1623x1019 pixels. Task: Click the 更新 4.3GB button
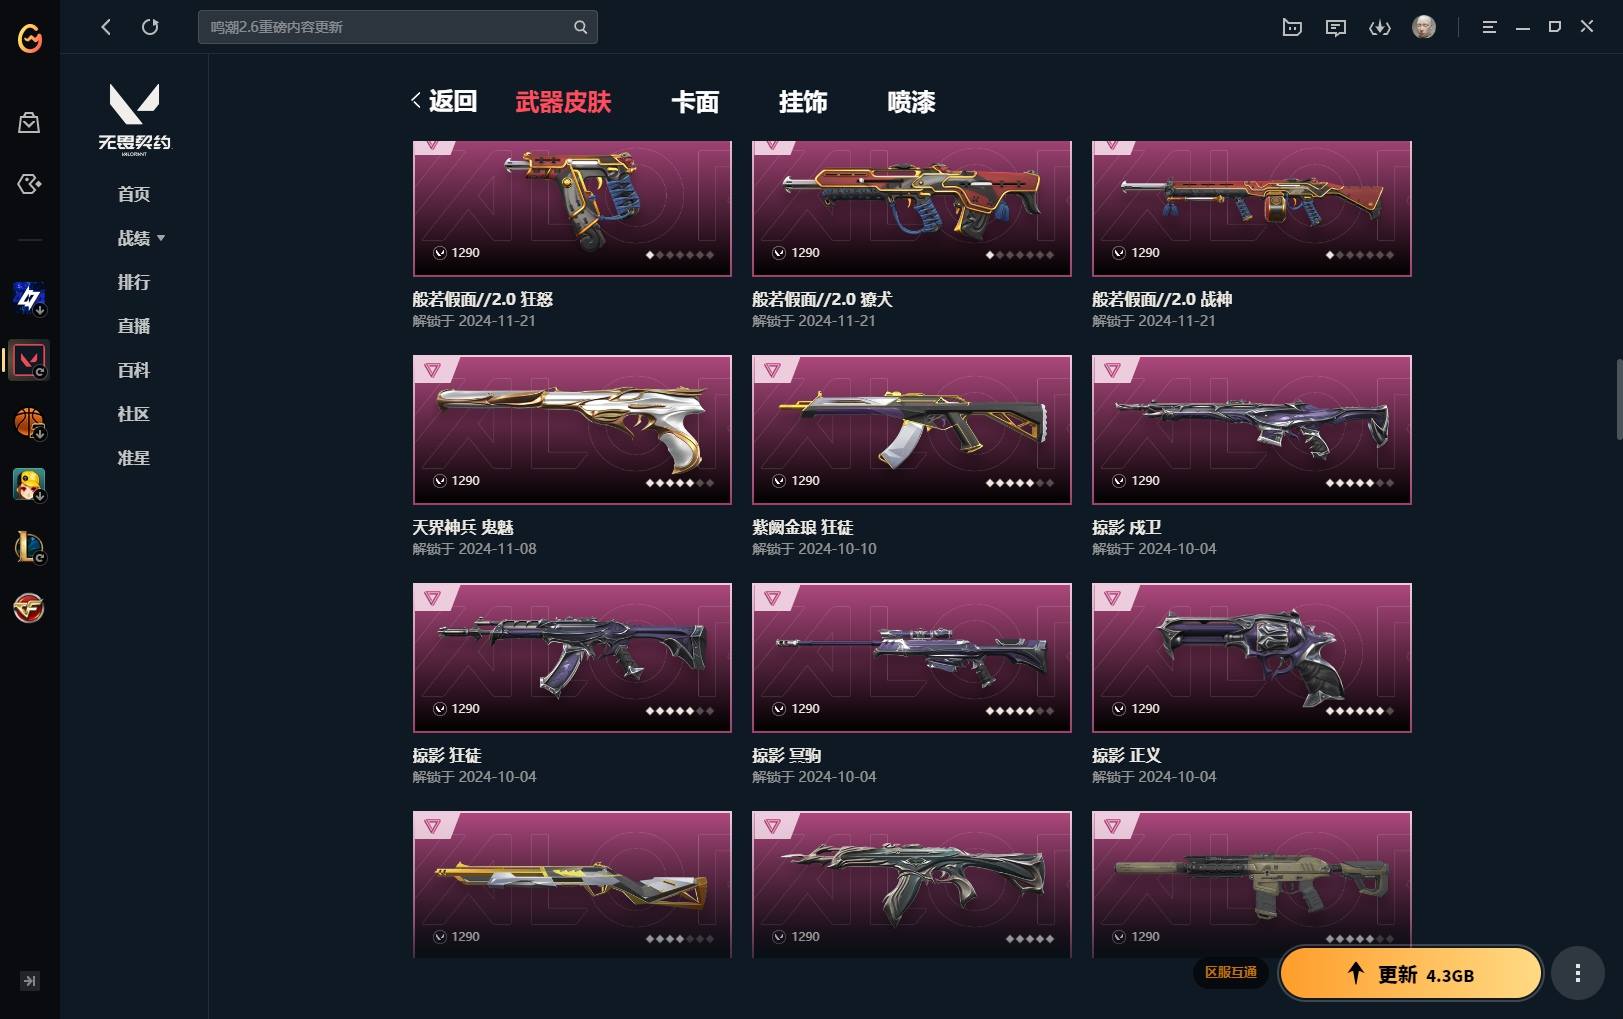pyautogui.click(x=1411, y=973)
